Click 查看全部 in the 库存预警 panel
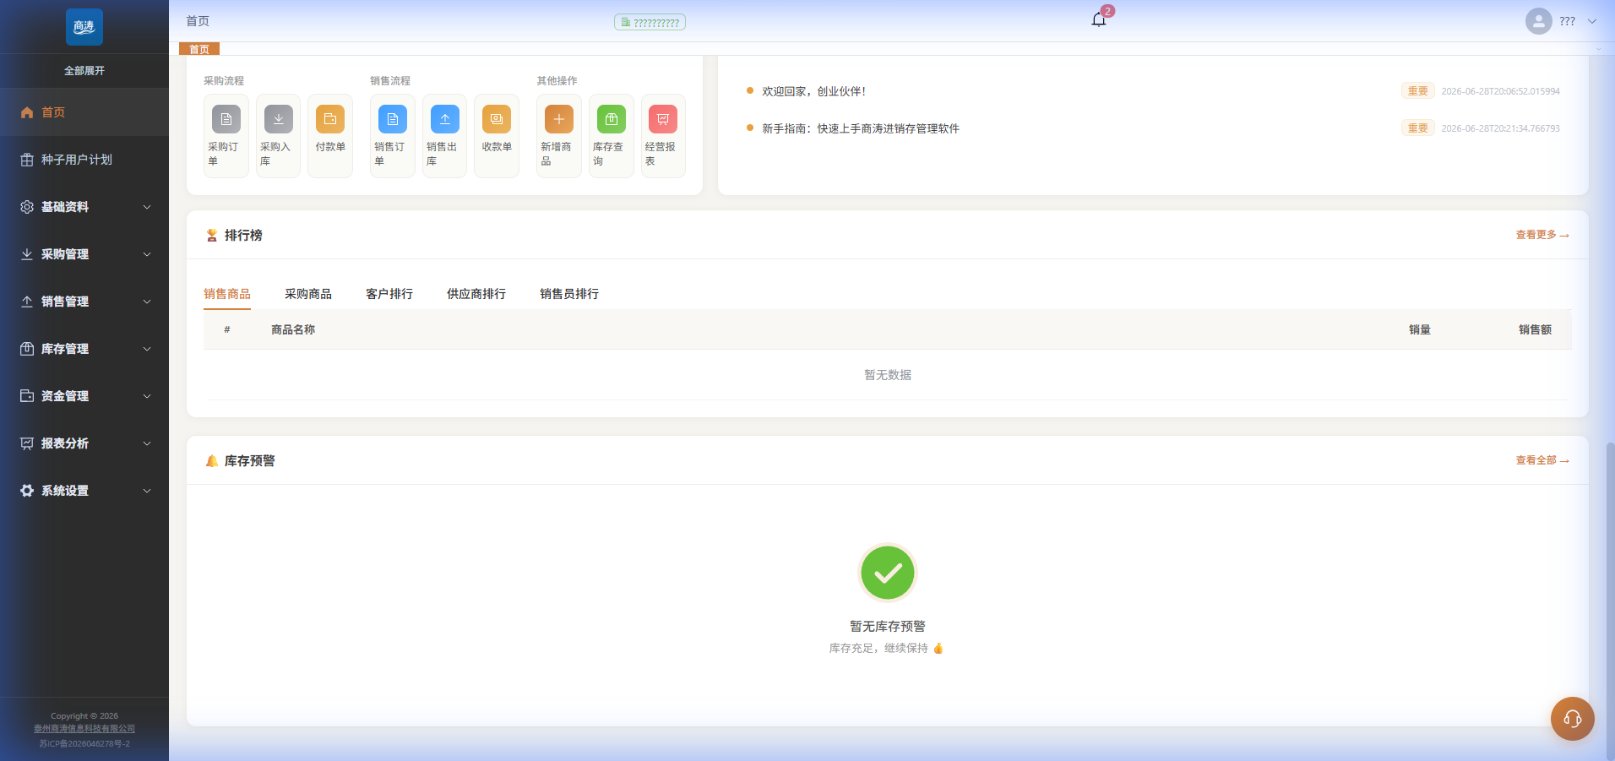This screenshot has height=761, width=1615. [1542, 460]
